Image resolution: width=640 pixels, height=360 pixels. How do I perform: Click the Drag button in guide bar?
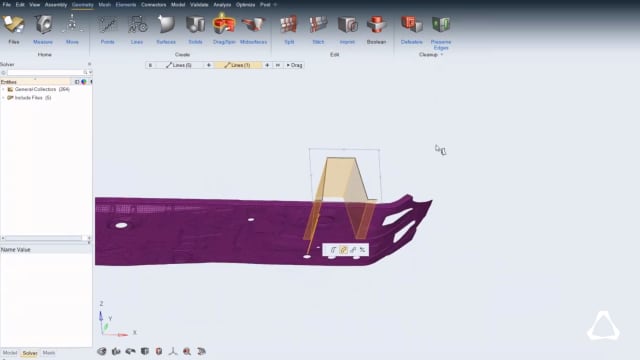[x=294, y=65]
